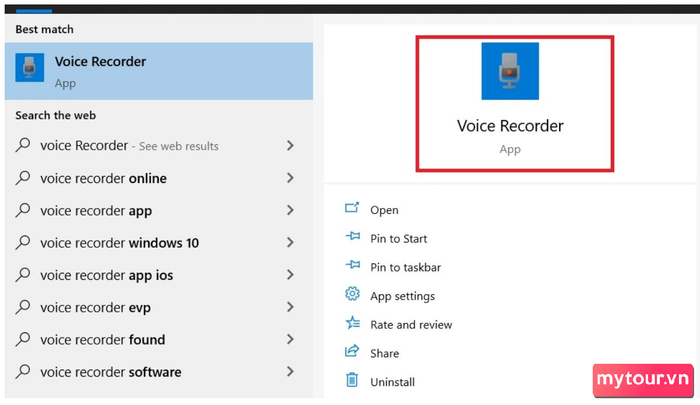Click search icon beside 'voice recorder evp'
700x405 pixels.
(x=23, y=307)
